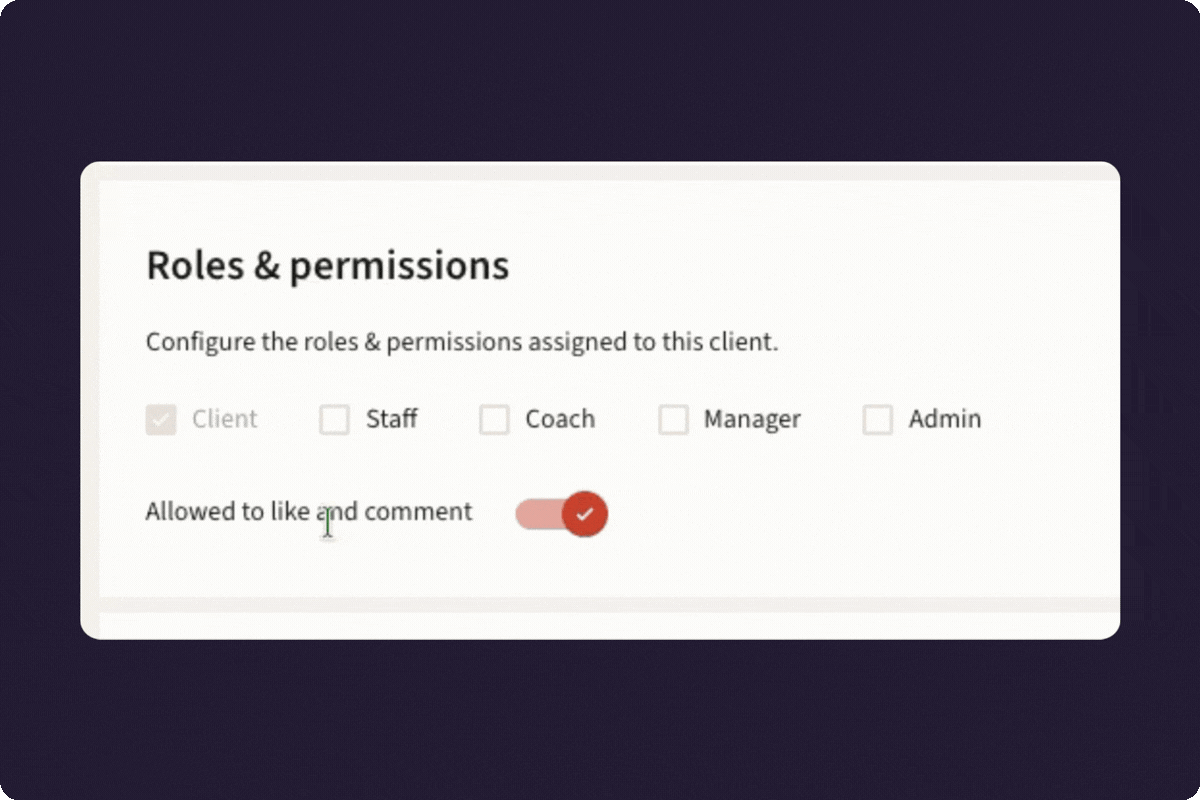Click the grayed-out Client label

click(x=224, y=419)
